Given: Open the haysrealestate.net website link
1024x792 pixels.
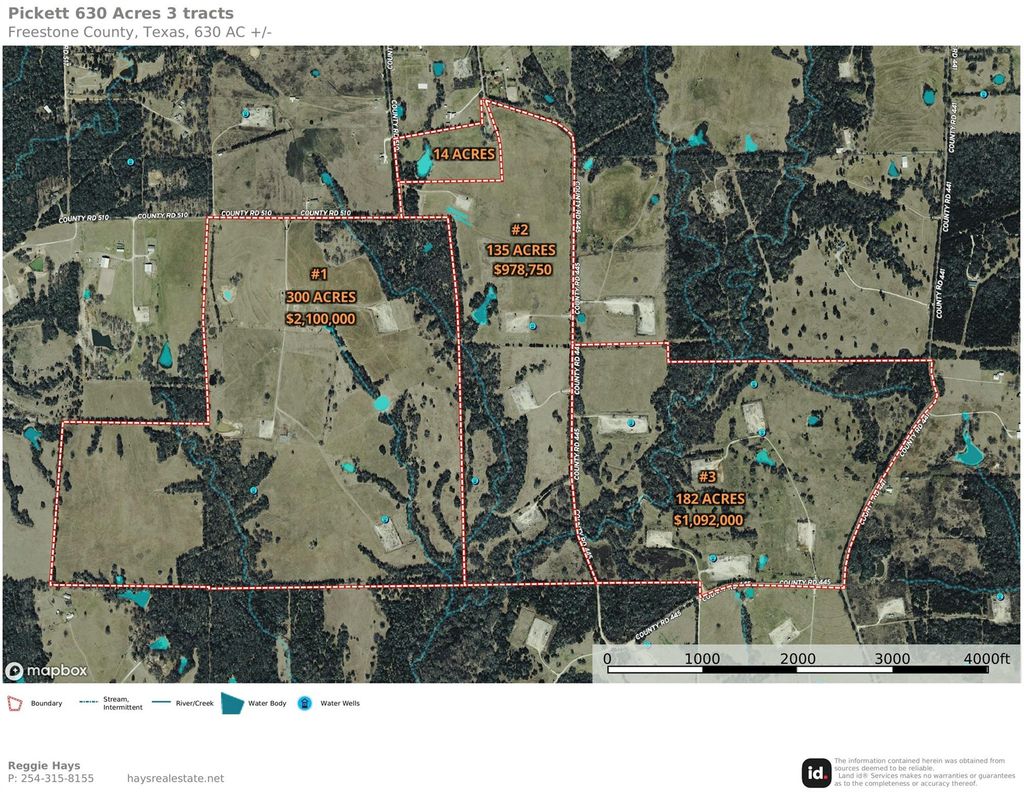Looking at the screenshot, I should coord(175,778).
